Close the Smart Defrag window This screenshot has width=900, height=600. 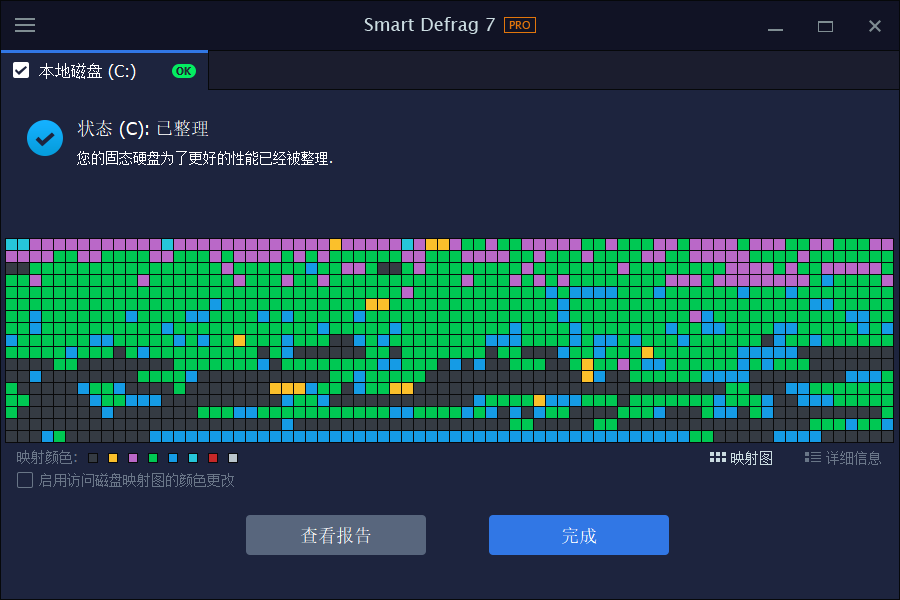pos(875,26)
